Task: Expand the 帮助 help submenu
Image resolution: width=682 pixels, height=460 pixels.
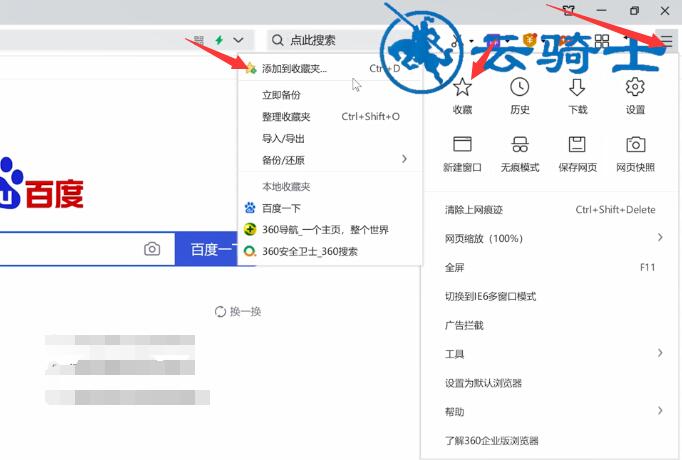Action: click(660, 410)
